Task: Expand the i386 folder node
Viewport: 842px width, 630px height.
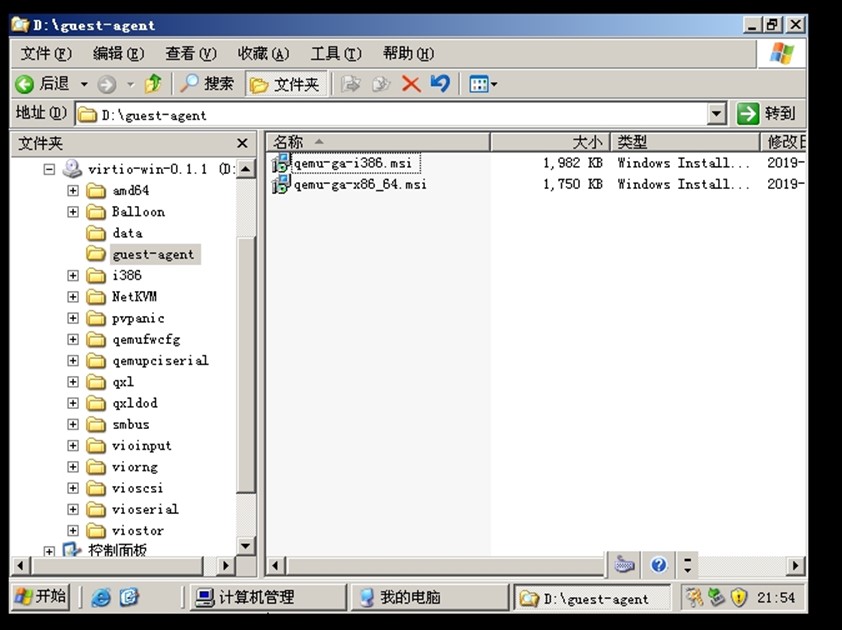Action: click(72, 276)
